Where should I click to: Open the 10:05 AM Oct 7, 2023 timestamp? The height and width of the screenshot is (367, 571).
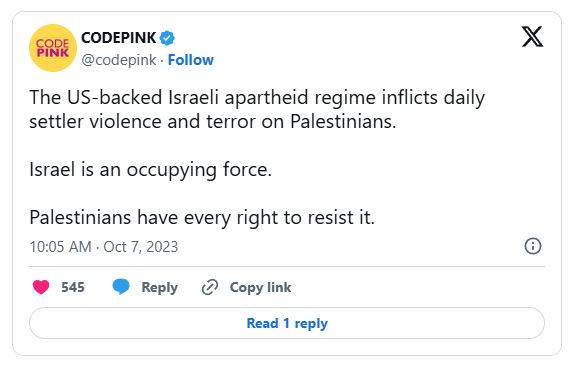[x=104, y=247]
